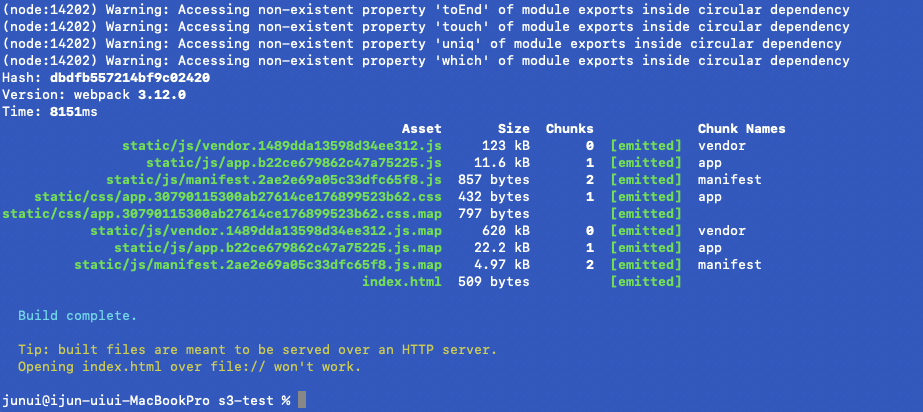Click the "Build complete." message
This screenshot has height=412, width=923.
pos(78,316)
